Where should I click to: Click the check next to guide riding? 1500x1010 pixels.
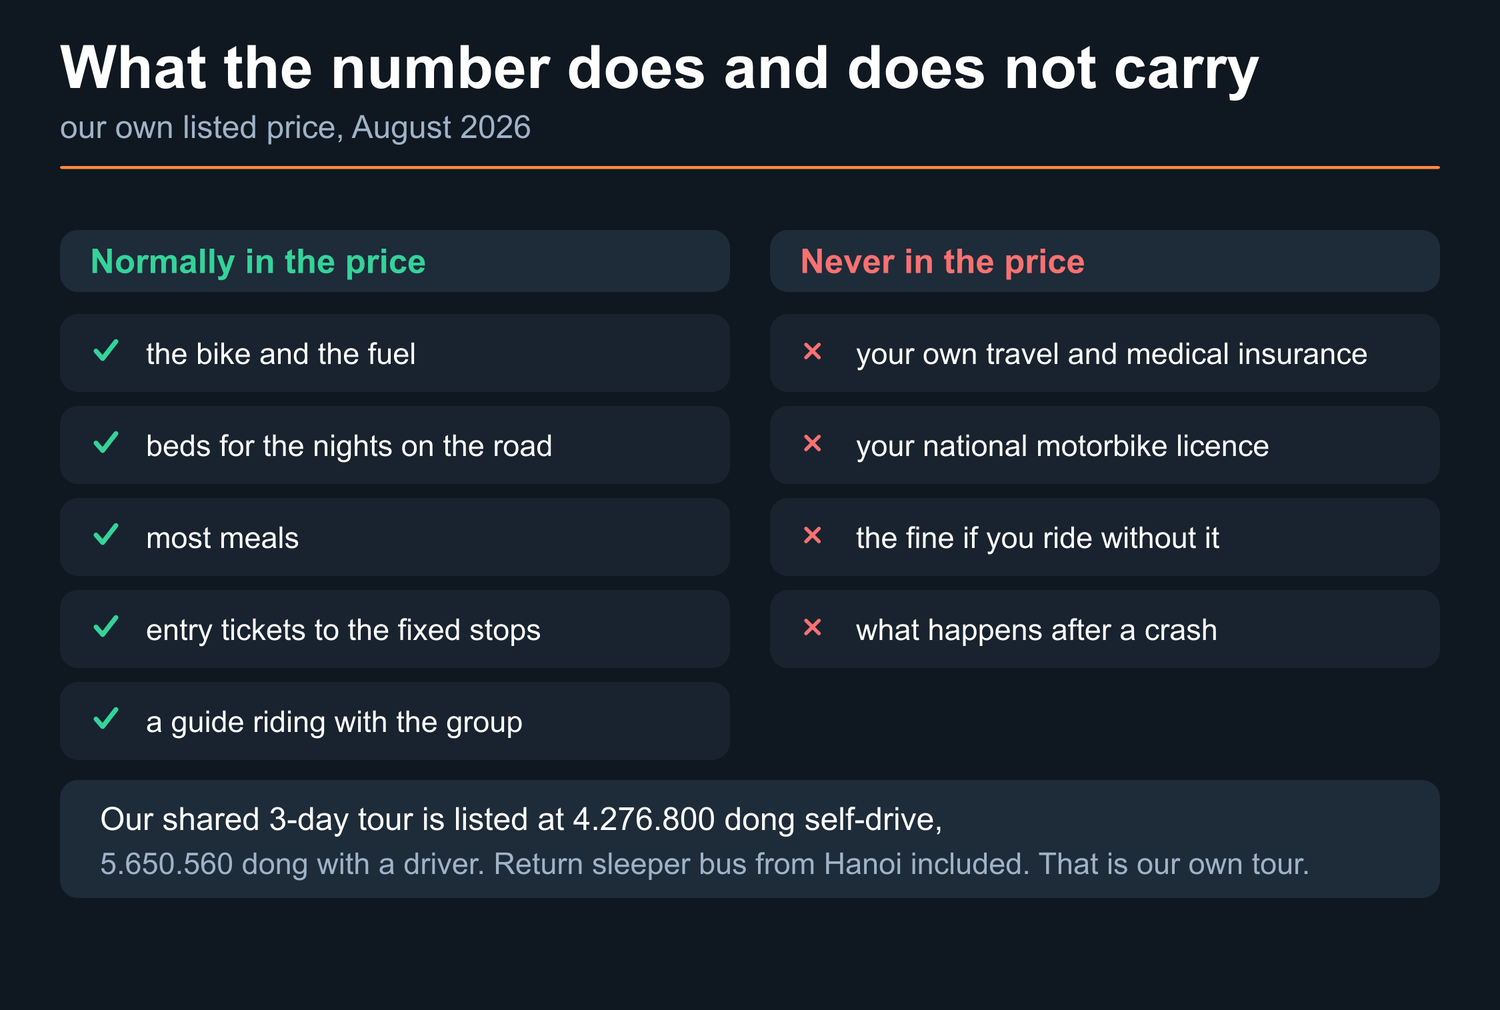(106, 719)
